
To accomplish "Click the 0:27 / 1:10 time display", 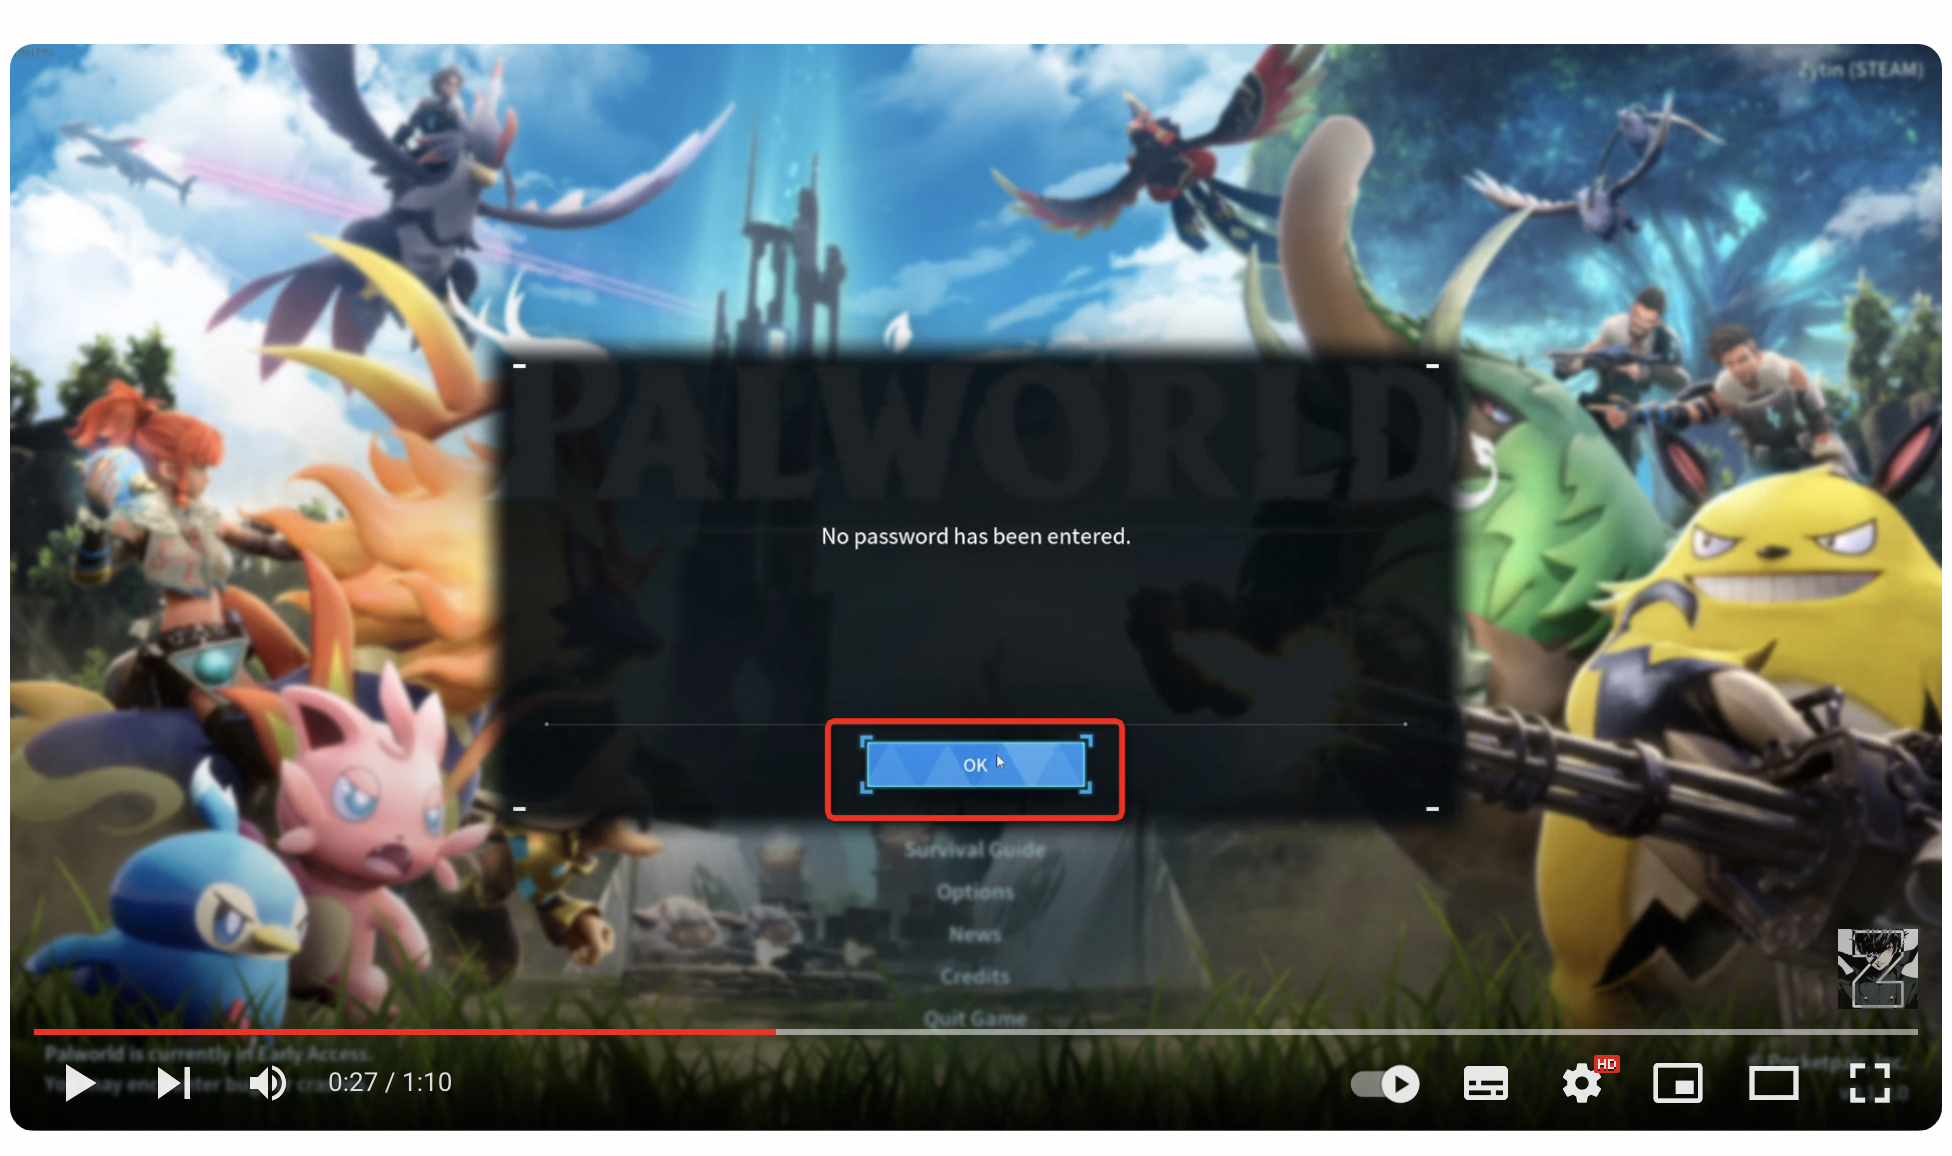I will (390, 1083).
